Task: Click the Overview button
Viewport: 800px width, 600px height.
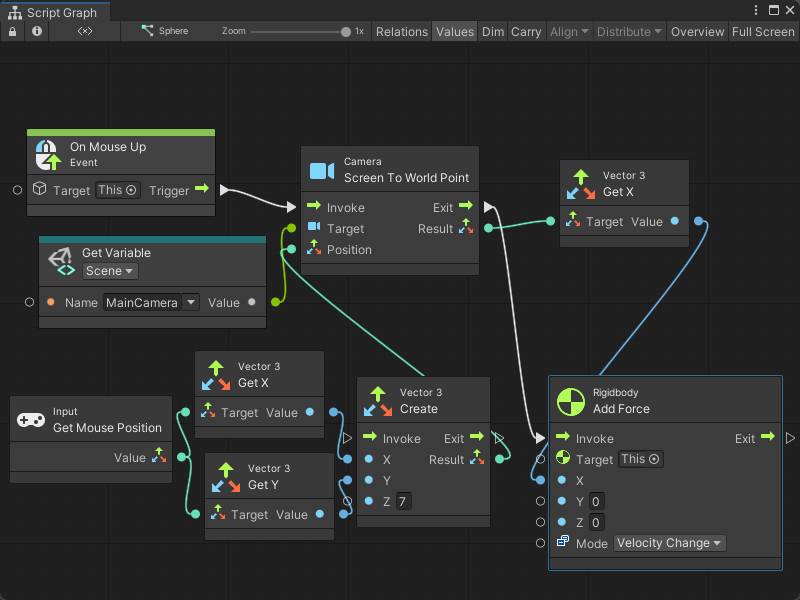Action: click(x=697, y=31)
